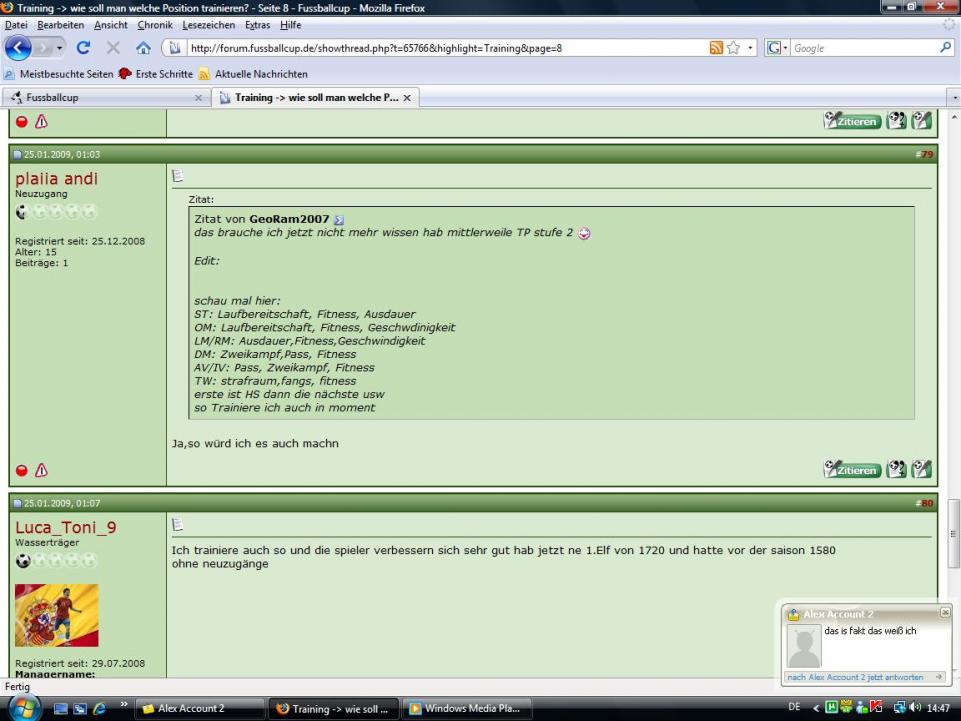Bookmark this page with the star icon
The height and width of the screenshot is (721, 961).
coord(734,48)
